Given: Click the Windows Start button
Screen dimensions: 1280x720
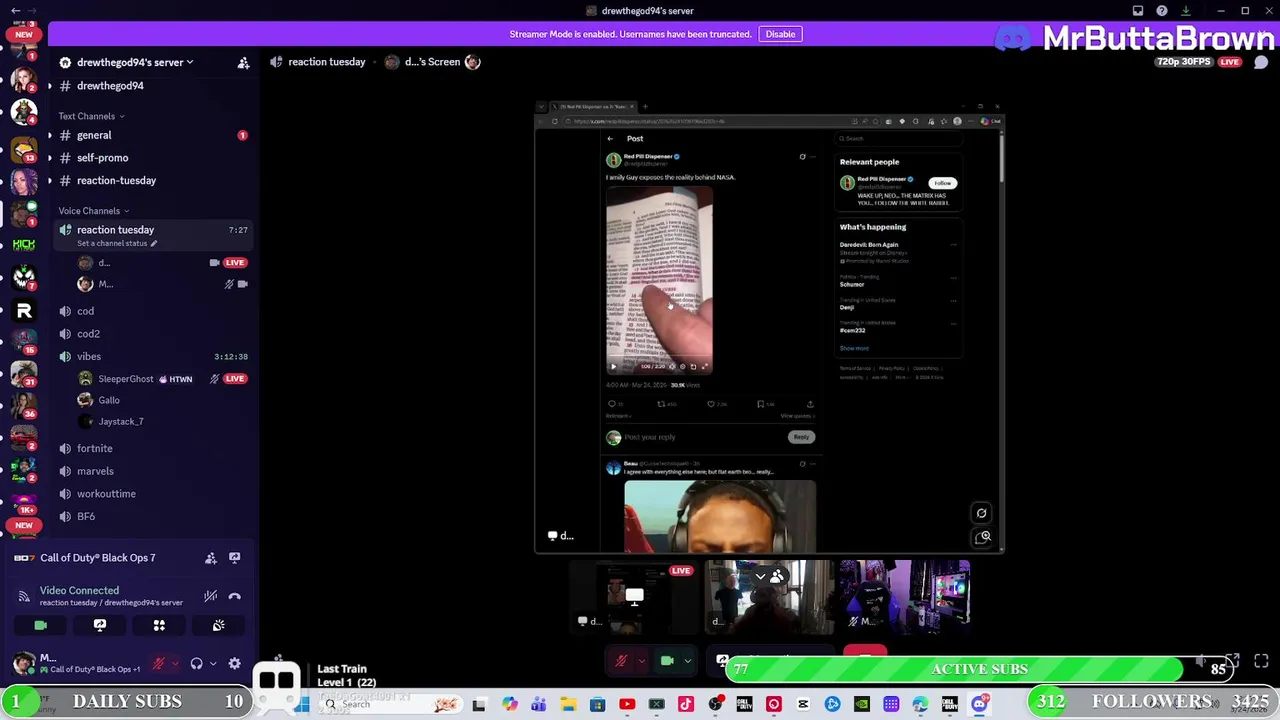Looking at the screenshot, I should 301,705.
